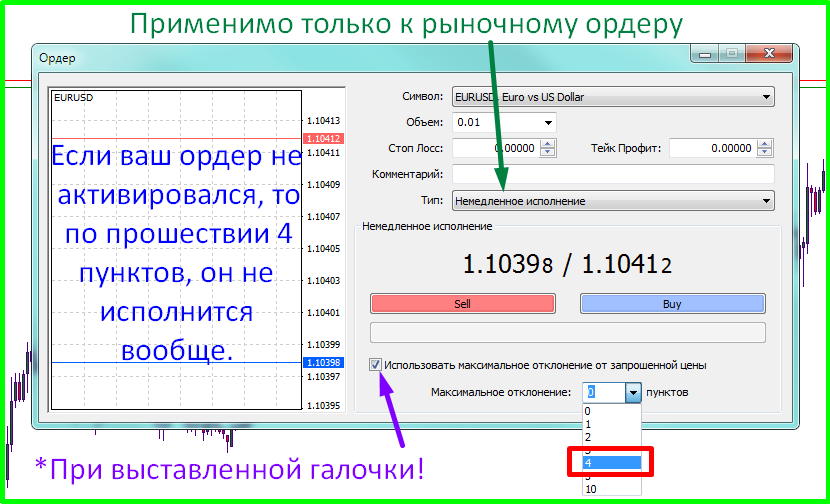Click the maximum deviation dropdown arrow
This screenshot has width=830, height=504.
(x=633, y=393)
